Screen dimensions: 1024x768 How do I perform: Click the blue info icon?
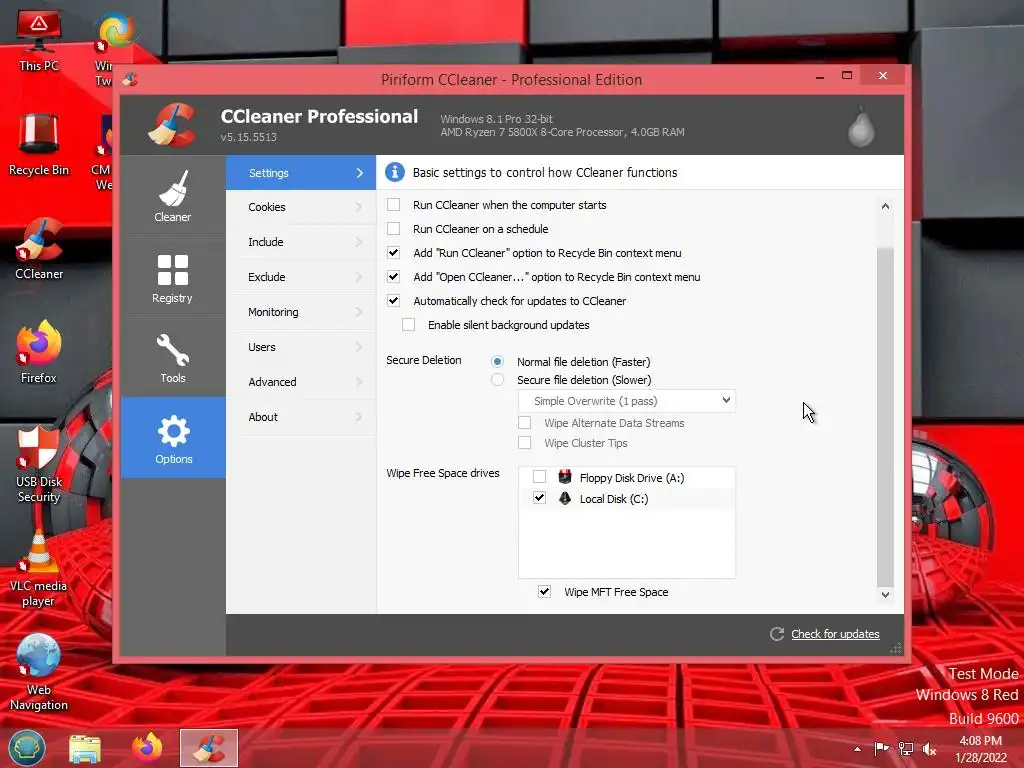tap(394, 172)
